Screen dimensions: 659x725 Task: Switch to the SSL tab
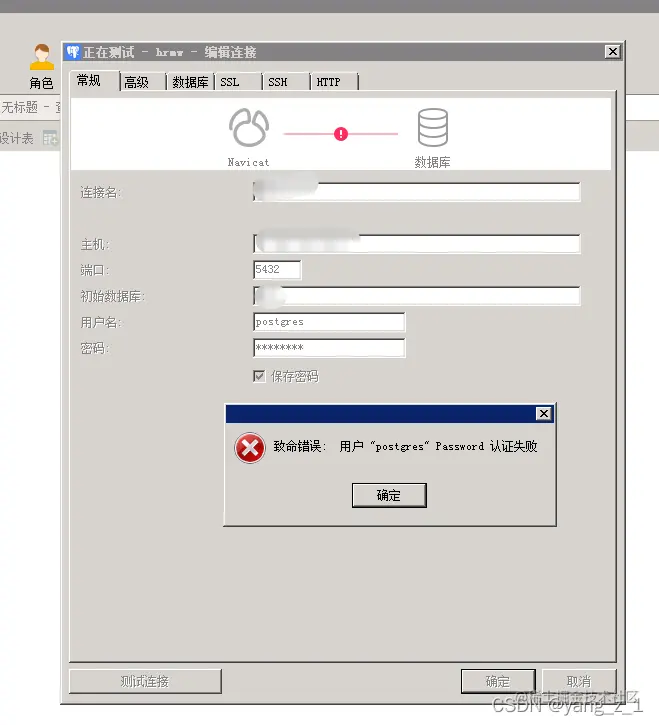[x=238, y=82]
